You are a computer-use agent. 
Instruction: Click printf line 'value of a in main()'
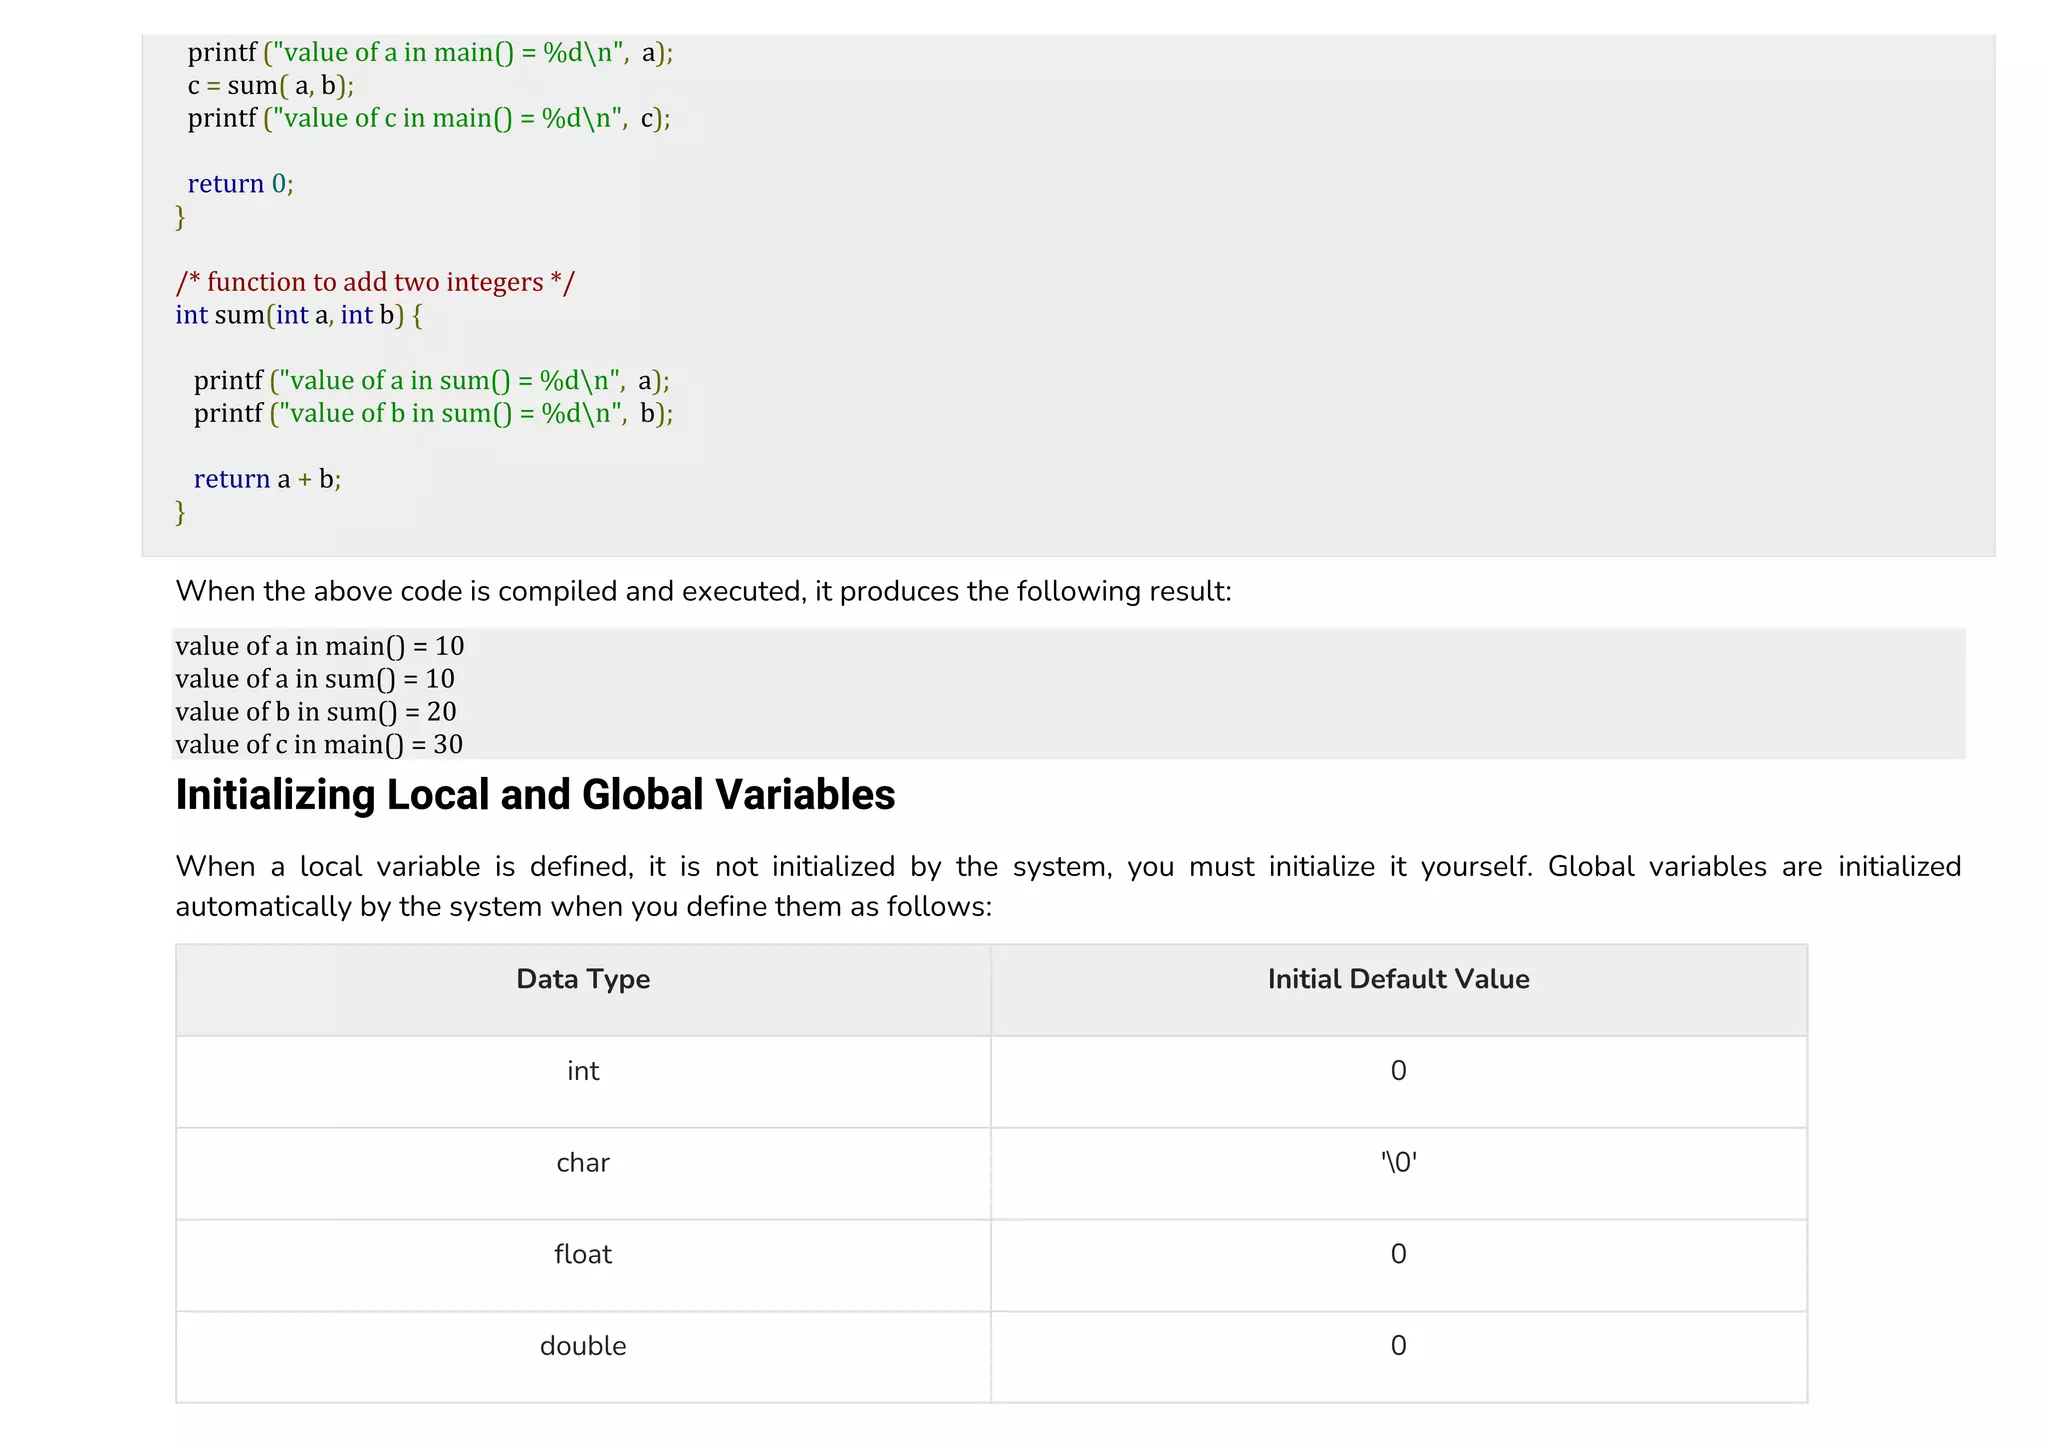pos(430,53)
